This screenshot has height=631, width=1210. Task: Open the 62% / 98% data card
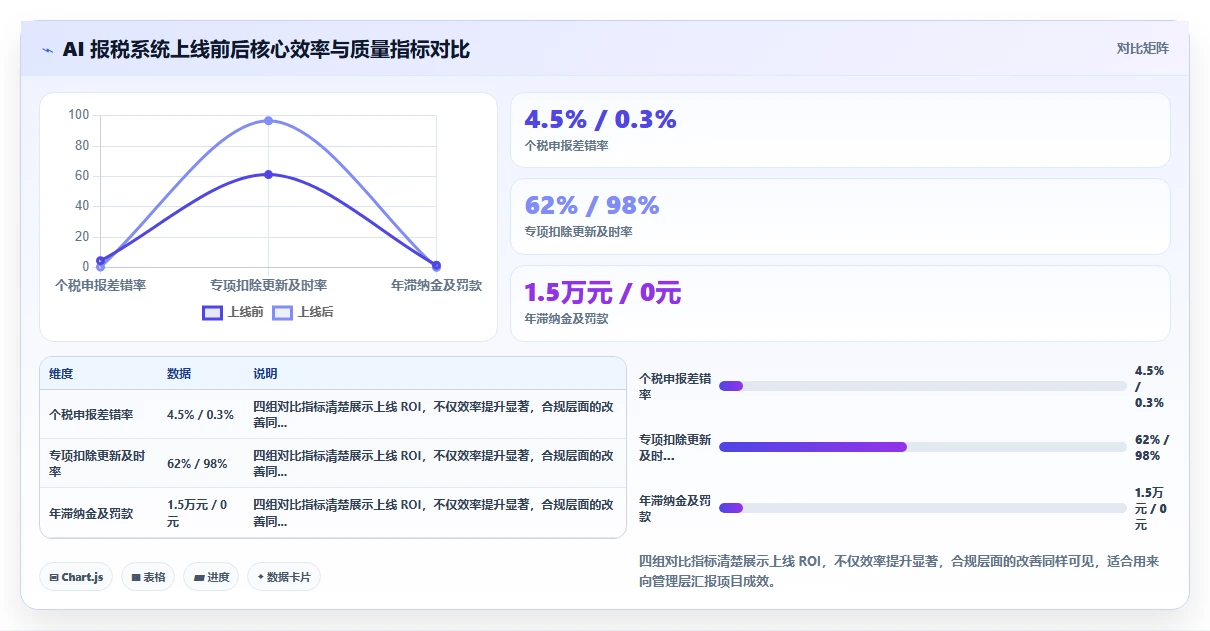pyautogui.click(x=840, y=216)
